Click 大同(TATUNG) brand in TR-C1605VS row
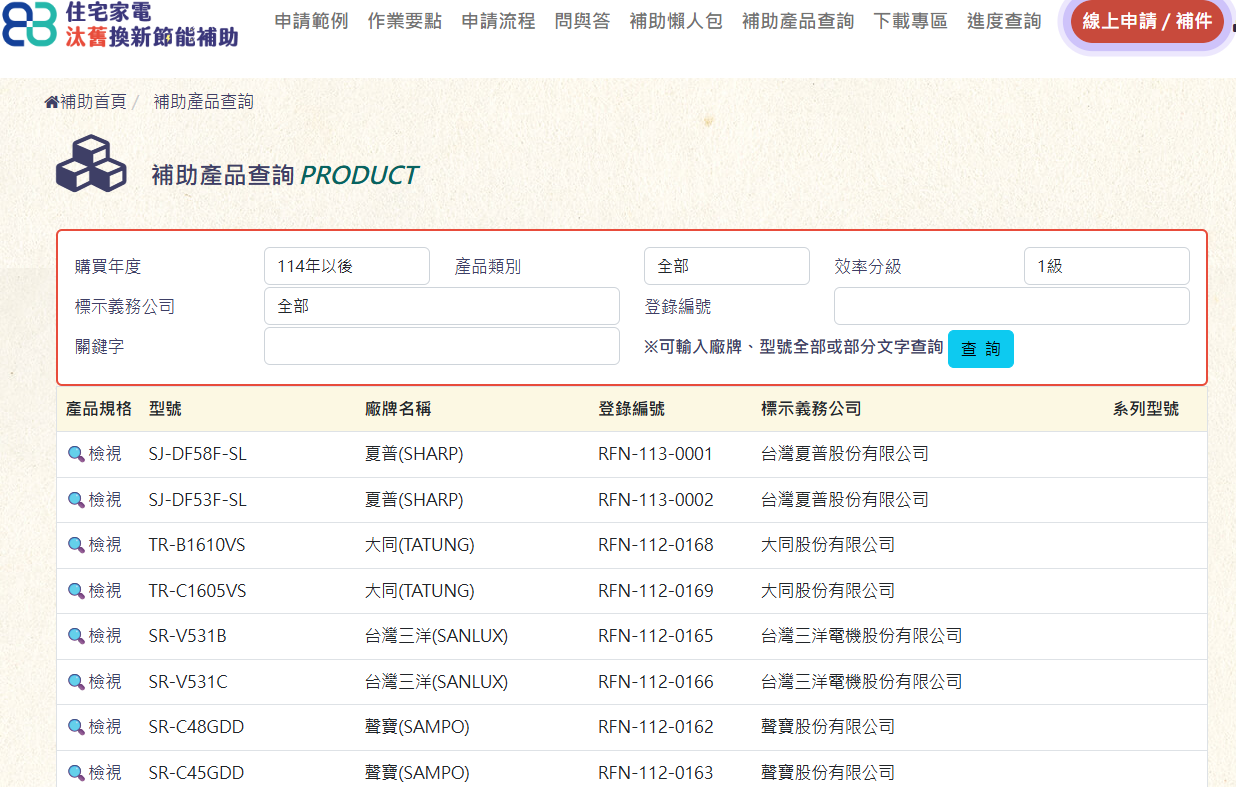This screenshot has height=787, width=1236. [x=420, y=591]
